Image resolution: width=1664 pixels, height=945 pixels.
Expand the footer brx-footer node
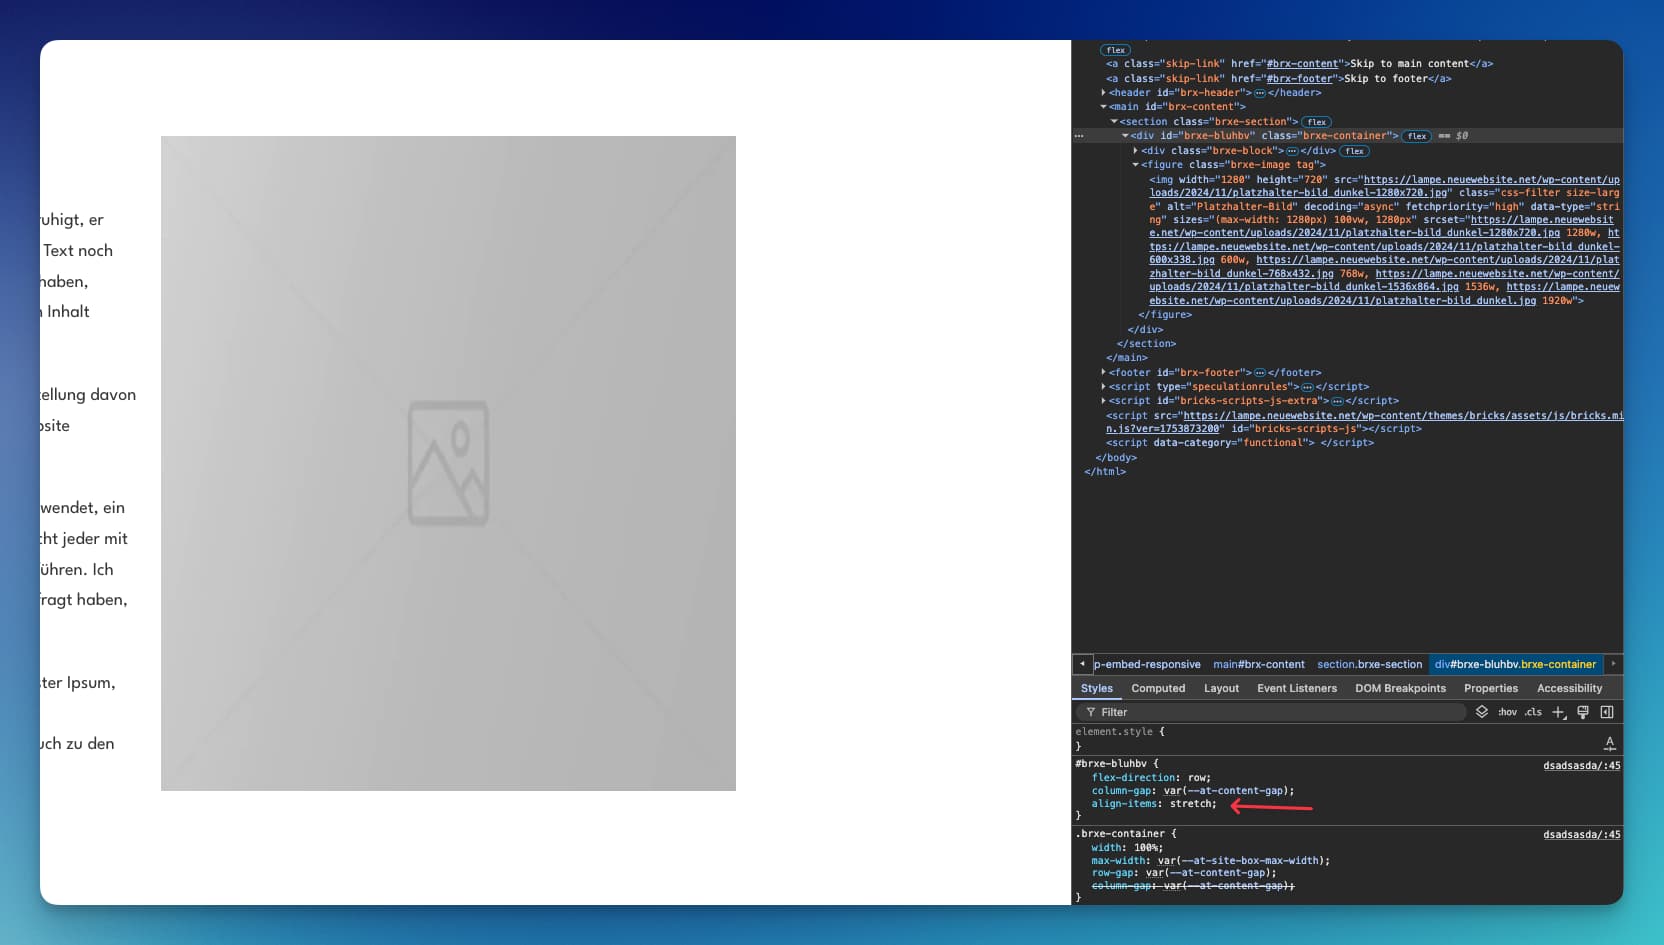pyautogui.click(x=1103, y=373)
